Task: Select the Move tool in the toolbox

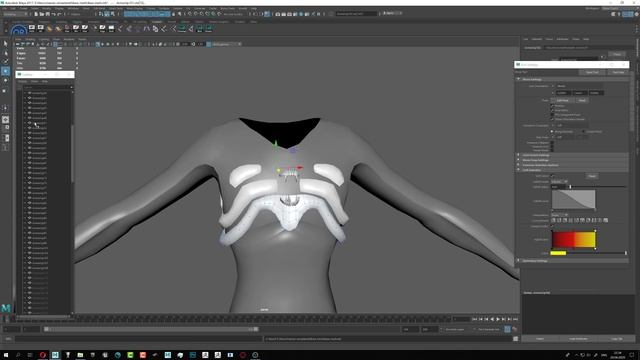Action: (5, 71)
